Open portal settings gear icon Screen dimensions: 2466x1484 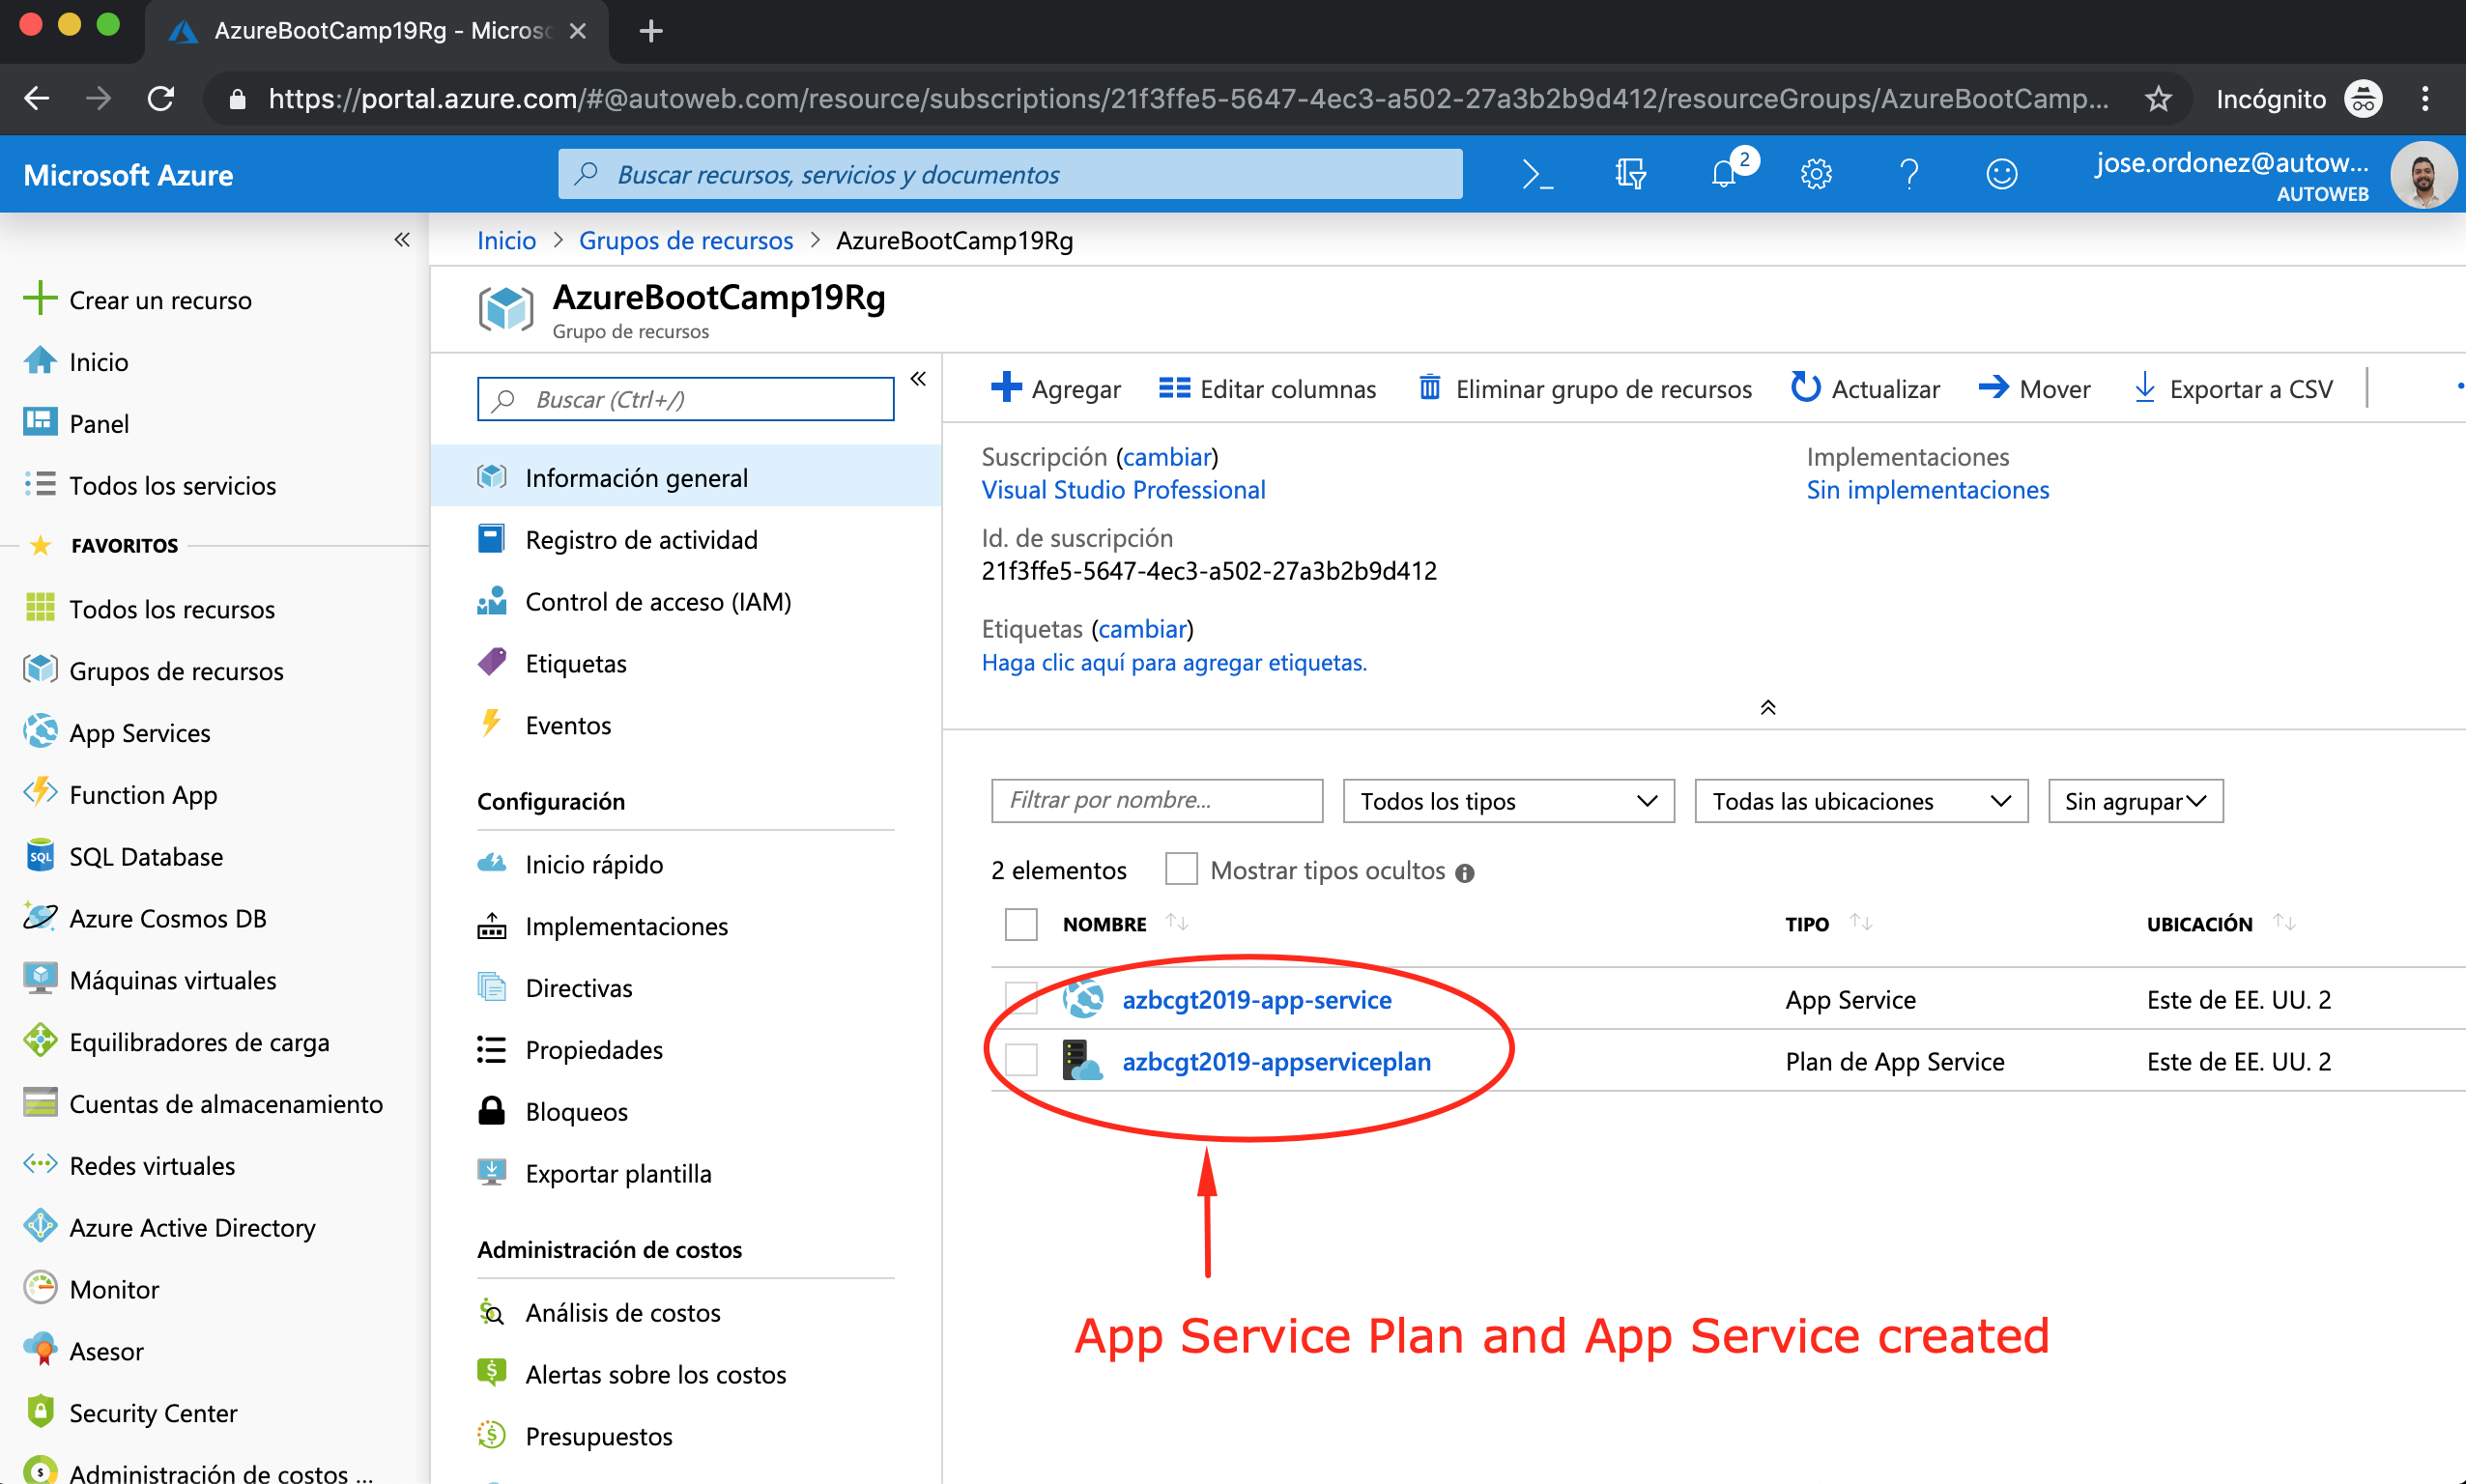(1816, 174)
